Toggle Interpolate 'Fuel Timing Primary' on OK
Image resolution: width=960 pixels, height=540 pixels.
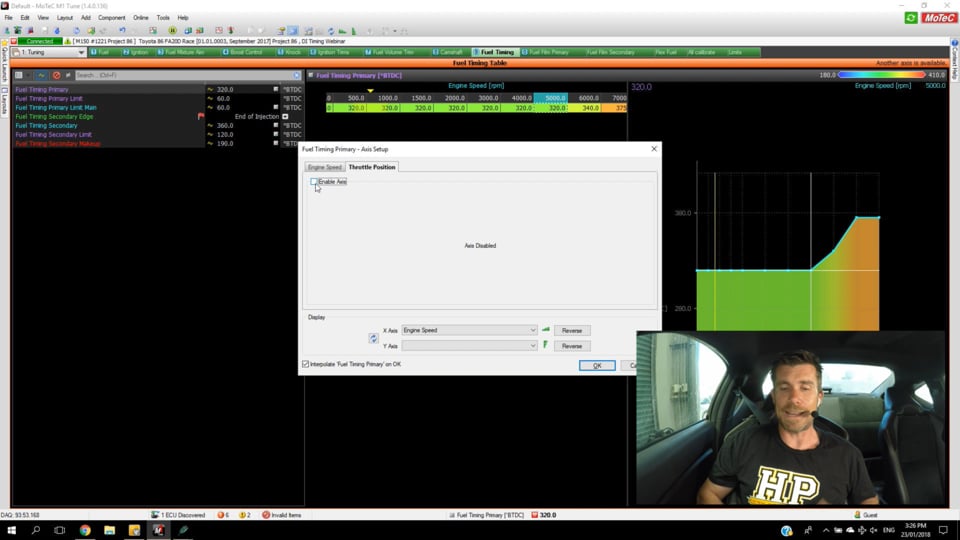click(306, 364)
